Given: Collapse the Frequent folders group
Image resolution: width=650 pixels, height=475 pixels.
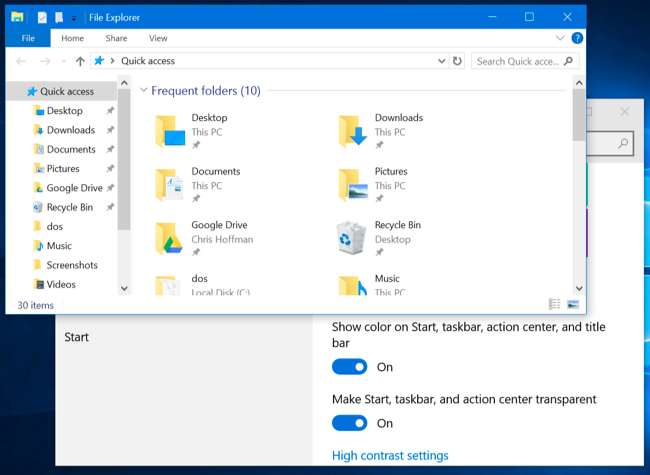Looking at the screenshot, I should [x=144, y=91].
